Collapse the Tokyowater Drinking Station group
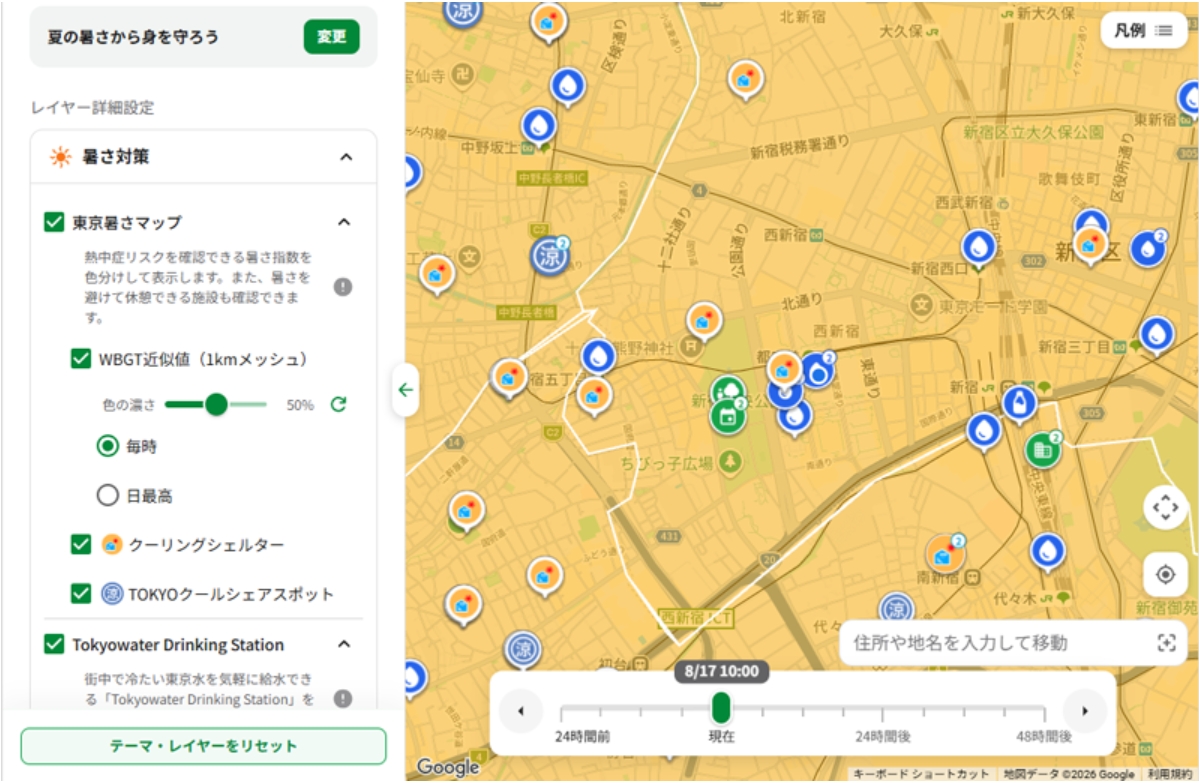The height and width of the screenshot is (783, 1199). pos(344,644)
